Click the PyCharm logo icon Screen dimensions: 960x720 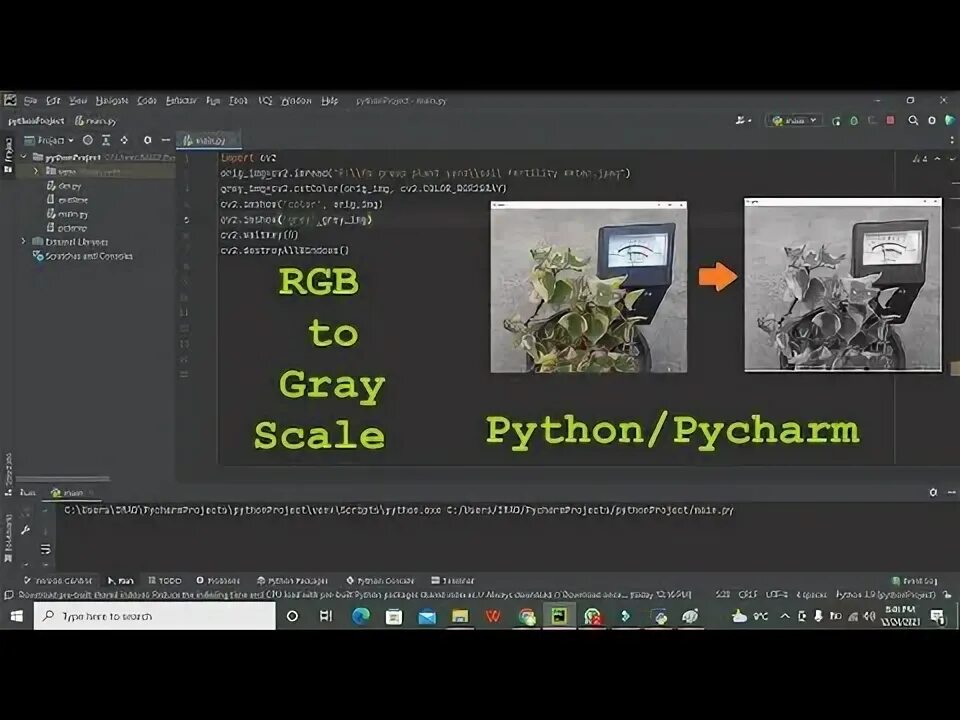[x=10, y=100]
